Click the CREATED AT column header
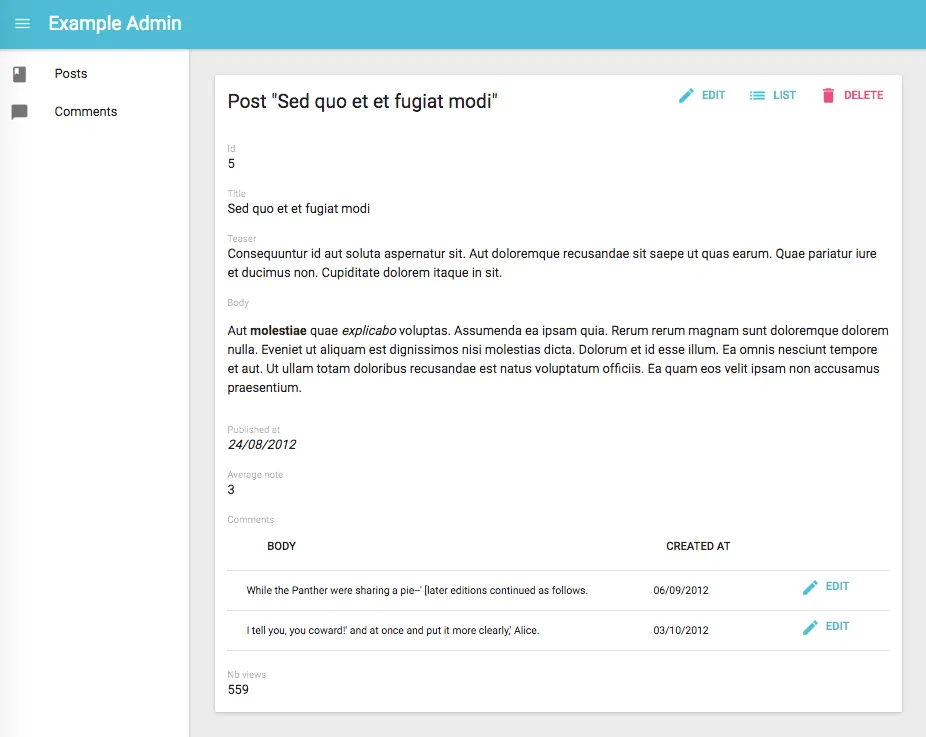The height and width of the screenshot is (737, 926). (698, 547)
